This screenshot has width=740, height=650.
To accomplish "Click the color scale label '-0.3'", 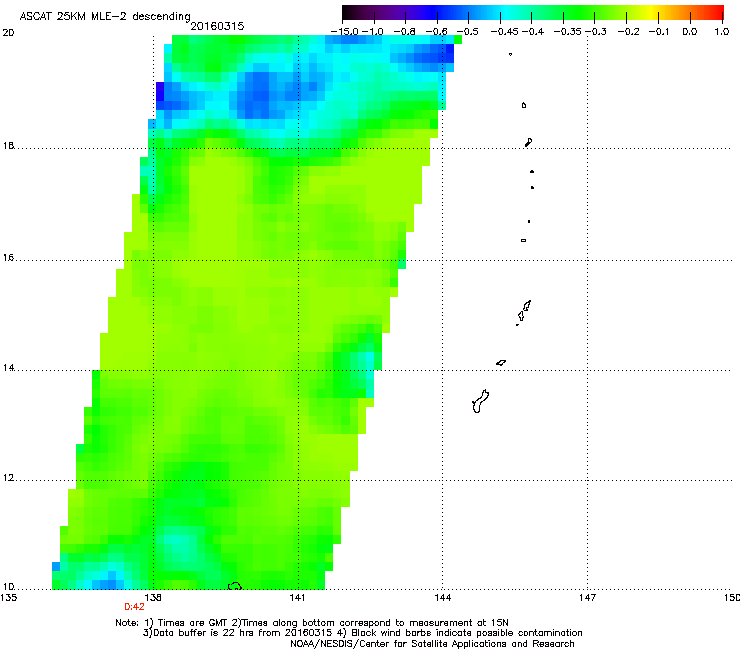I will coord(596,32).
